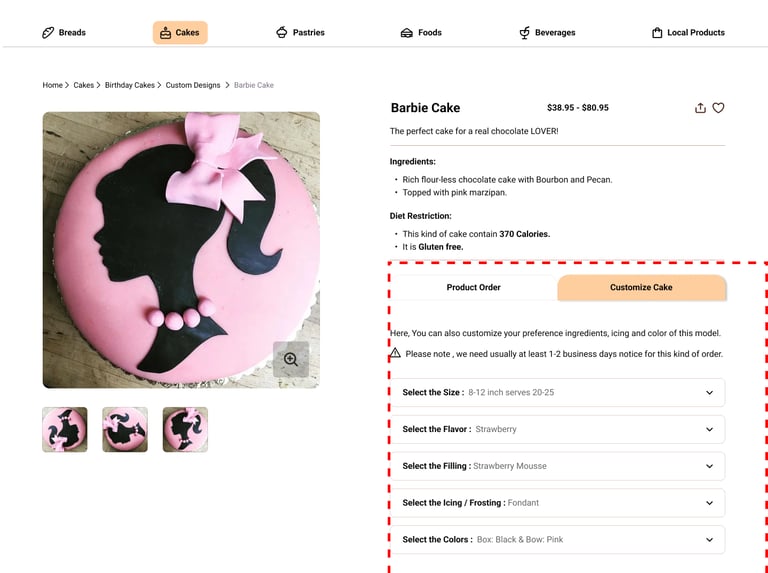Open the Beverages category
Image resolution: width=768 pixels, height=573 pixels.
(547, 33)
